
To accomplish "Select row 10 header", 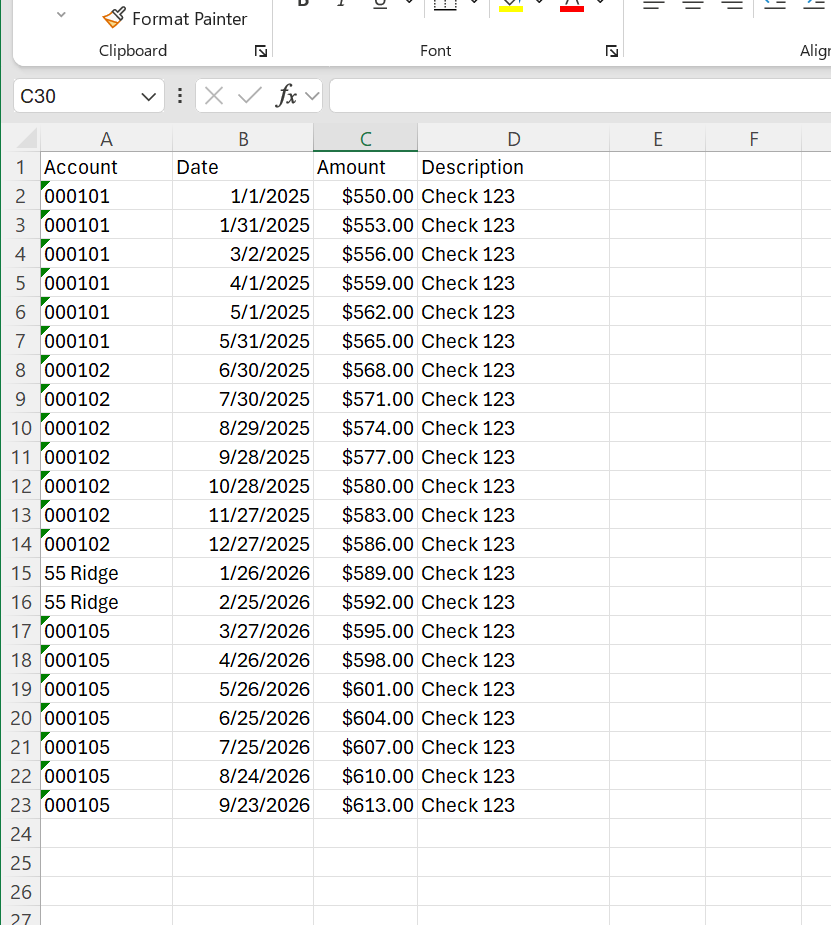I will (x=21, y=428).
